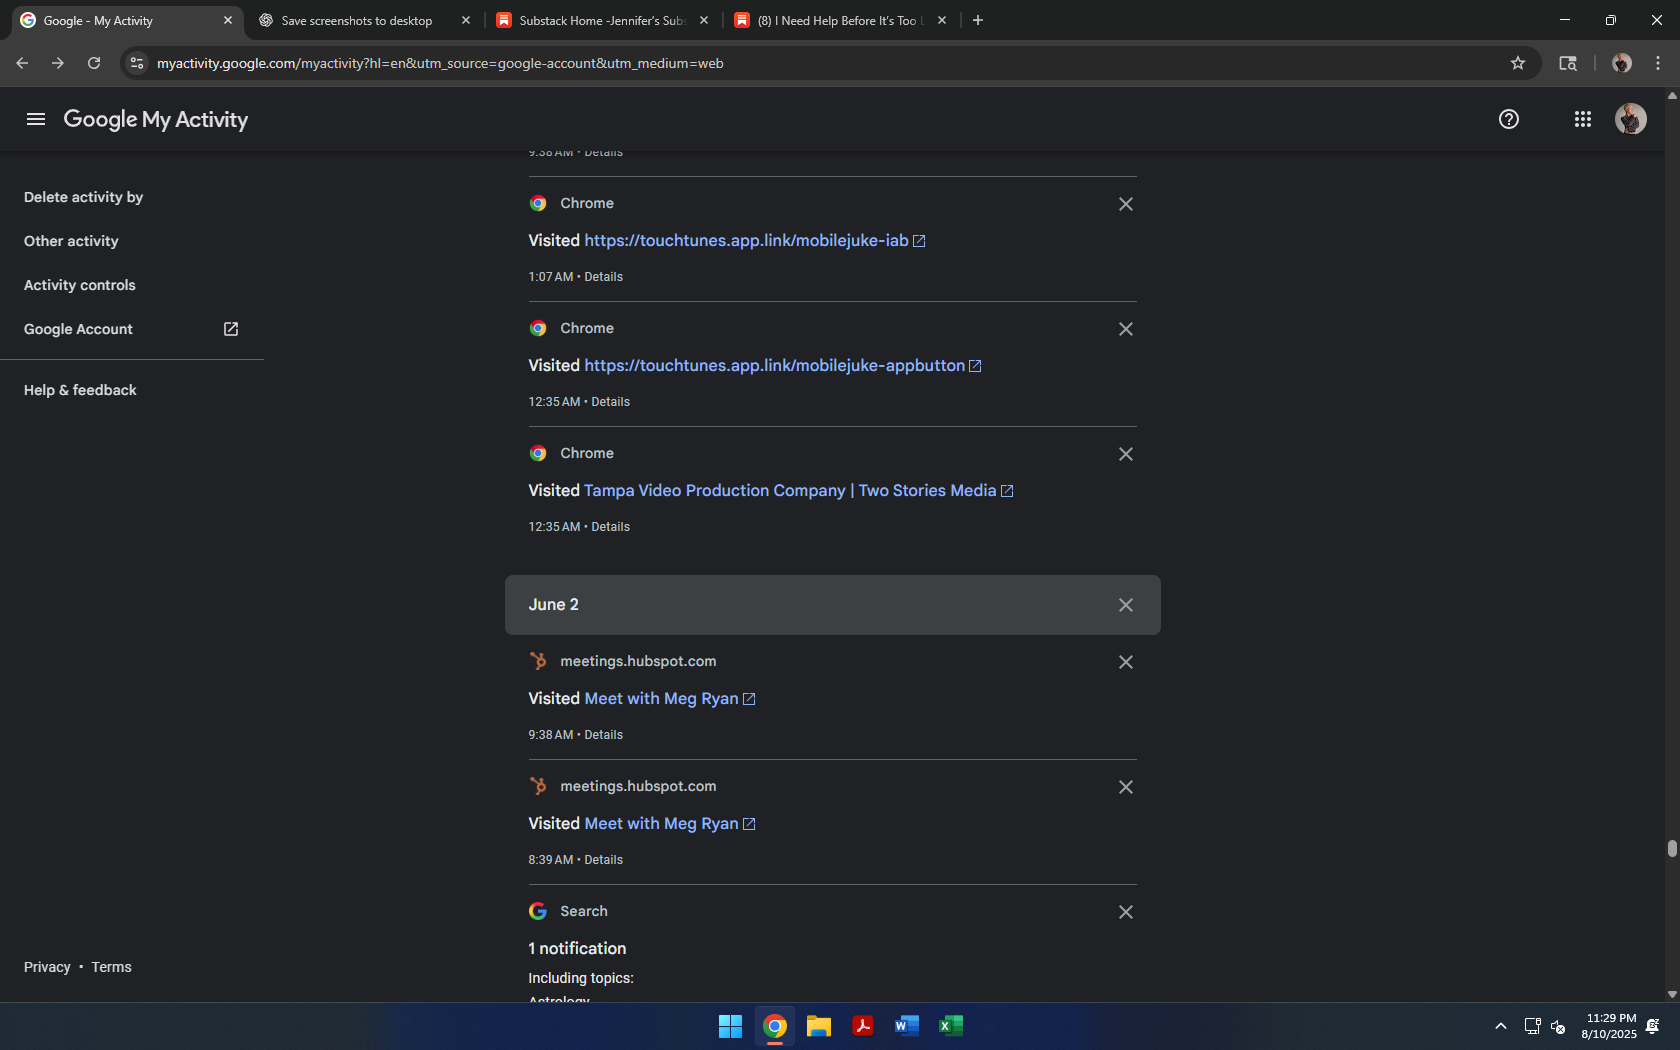Click the HubSpot logo of the 9:38 AM entry
Image resolution: width=1680 pixels, height=1050 pixels.
click(538, 661)
